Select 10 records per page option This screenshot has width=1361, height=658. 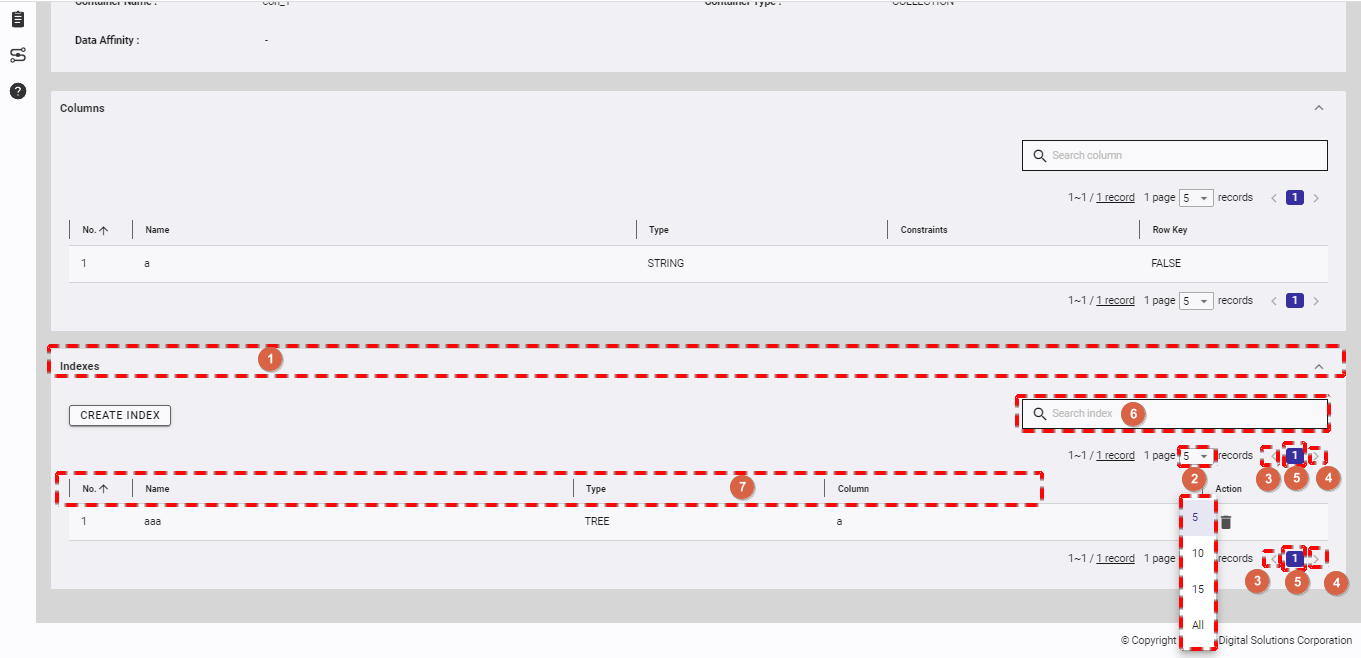coord(1197,554)
